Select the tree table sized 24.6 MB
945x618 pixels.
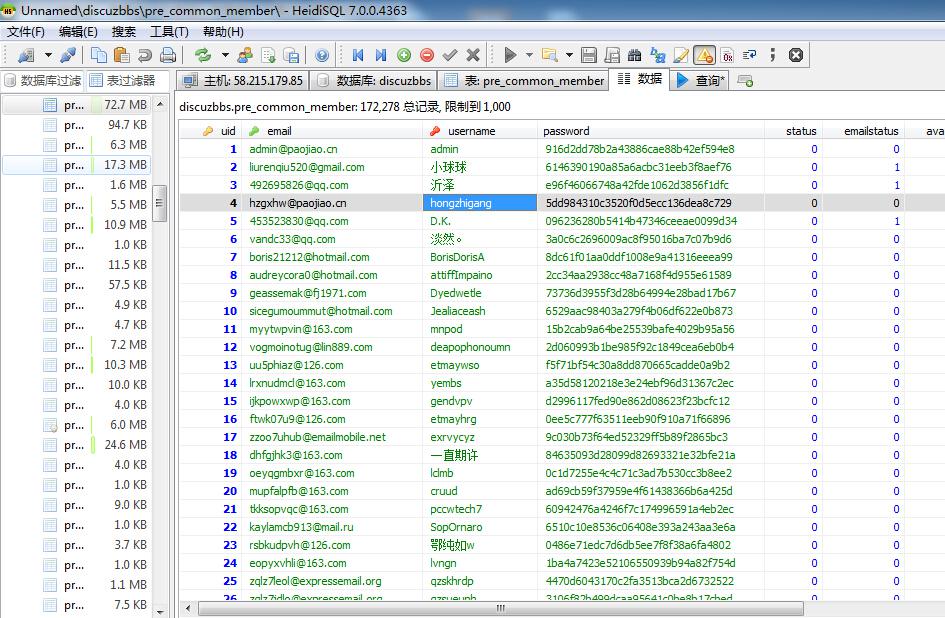tap(76, 445)
